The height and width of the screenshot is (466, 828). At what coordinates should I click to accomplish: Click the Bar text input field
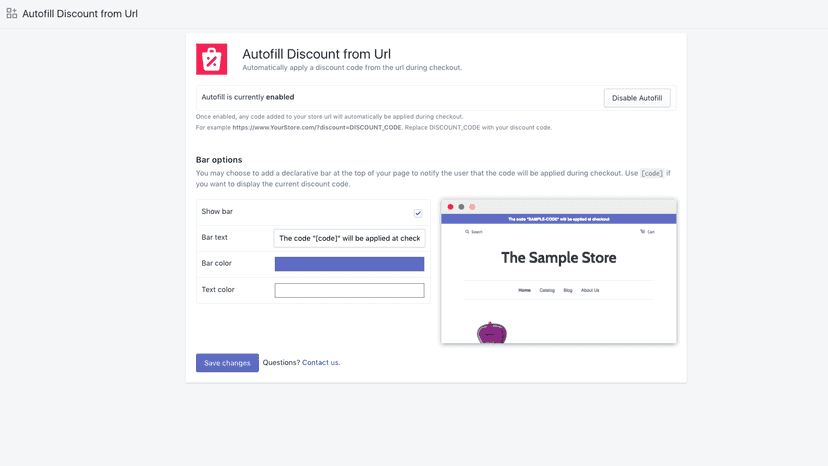click(349, 238)
